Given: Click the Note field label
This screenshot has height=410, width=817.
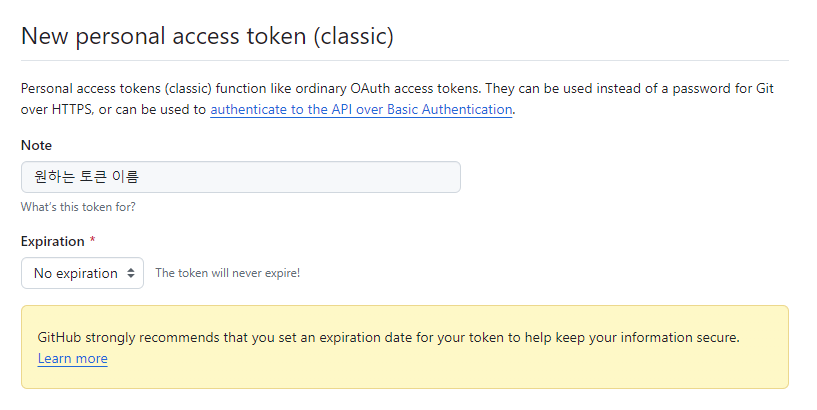Looking at the screenshot, I should tap(36, 145).
